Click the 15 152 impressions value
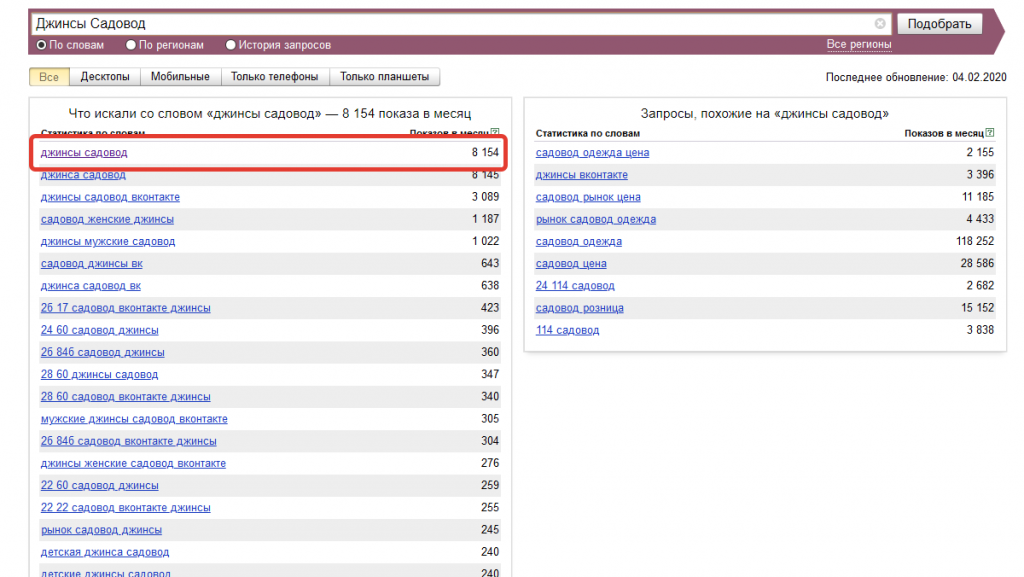This screenshot has width=1024, height=577. point(978,307)
